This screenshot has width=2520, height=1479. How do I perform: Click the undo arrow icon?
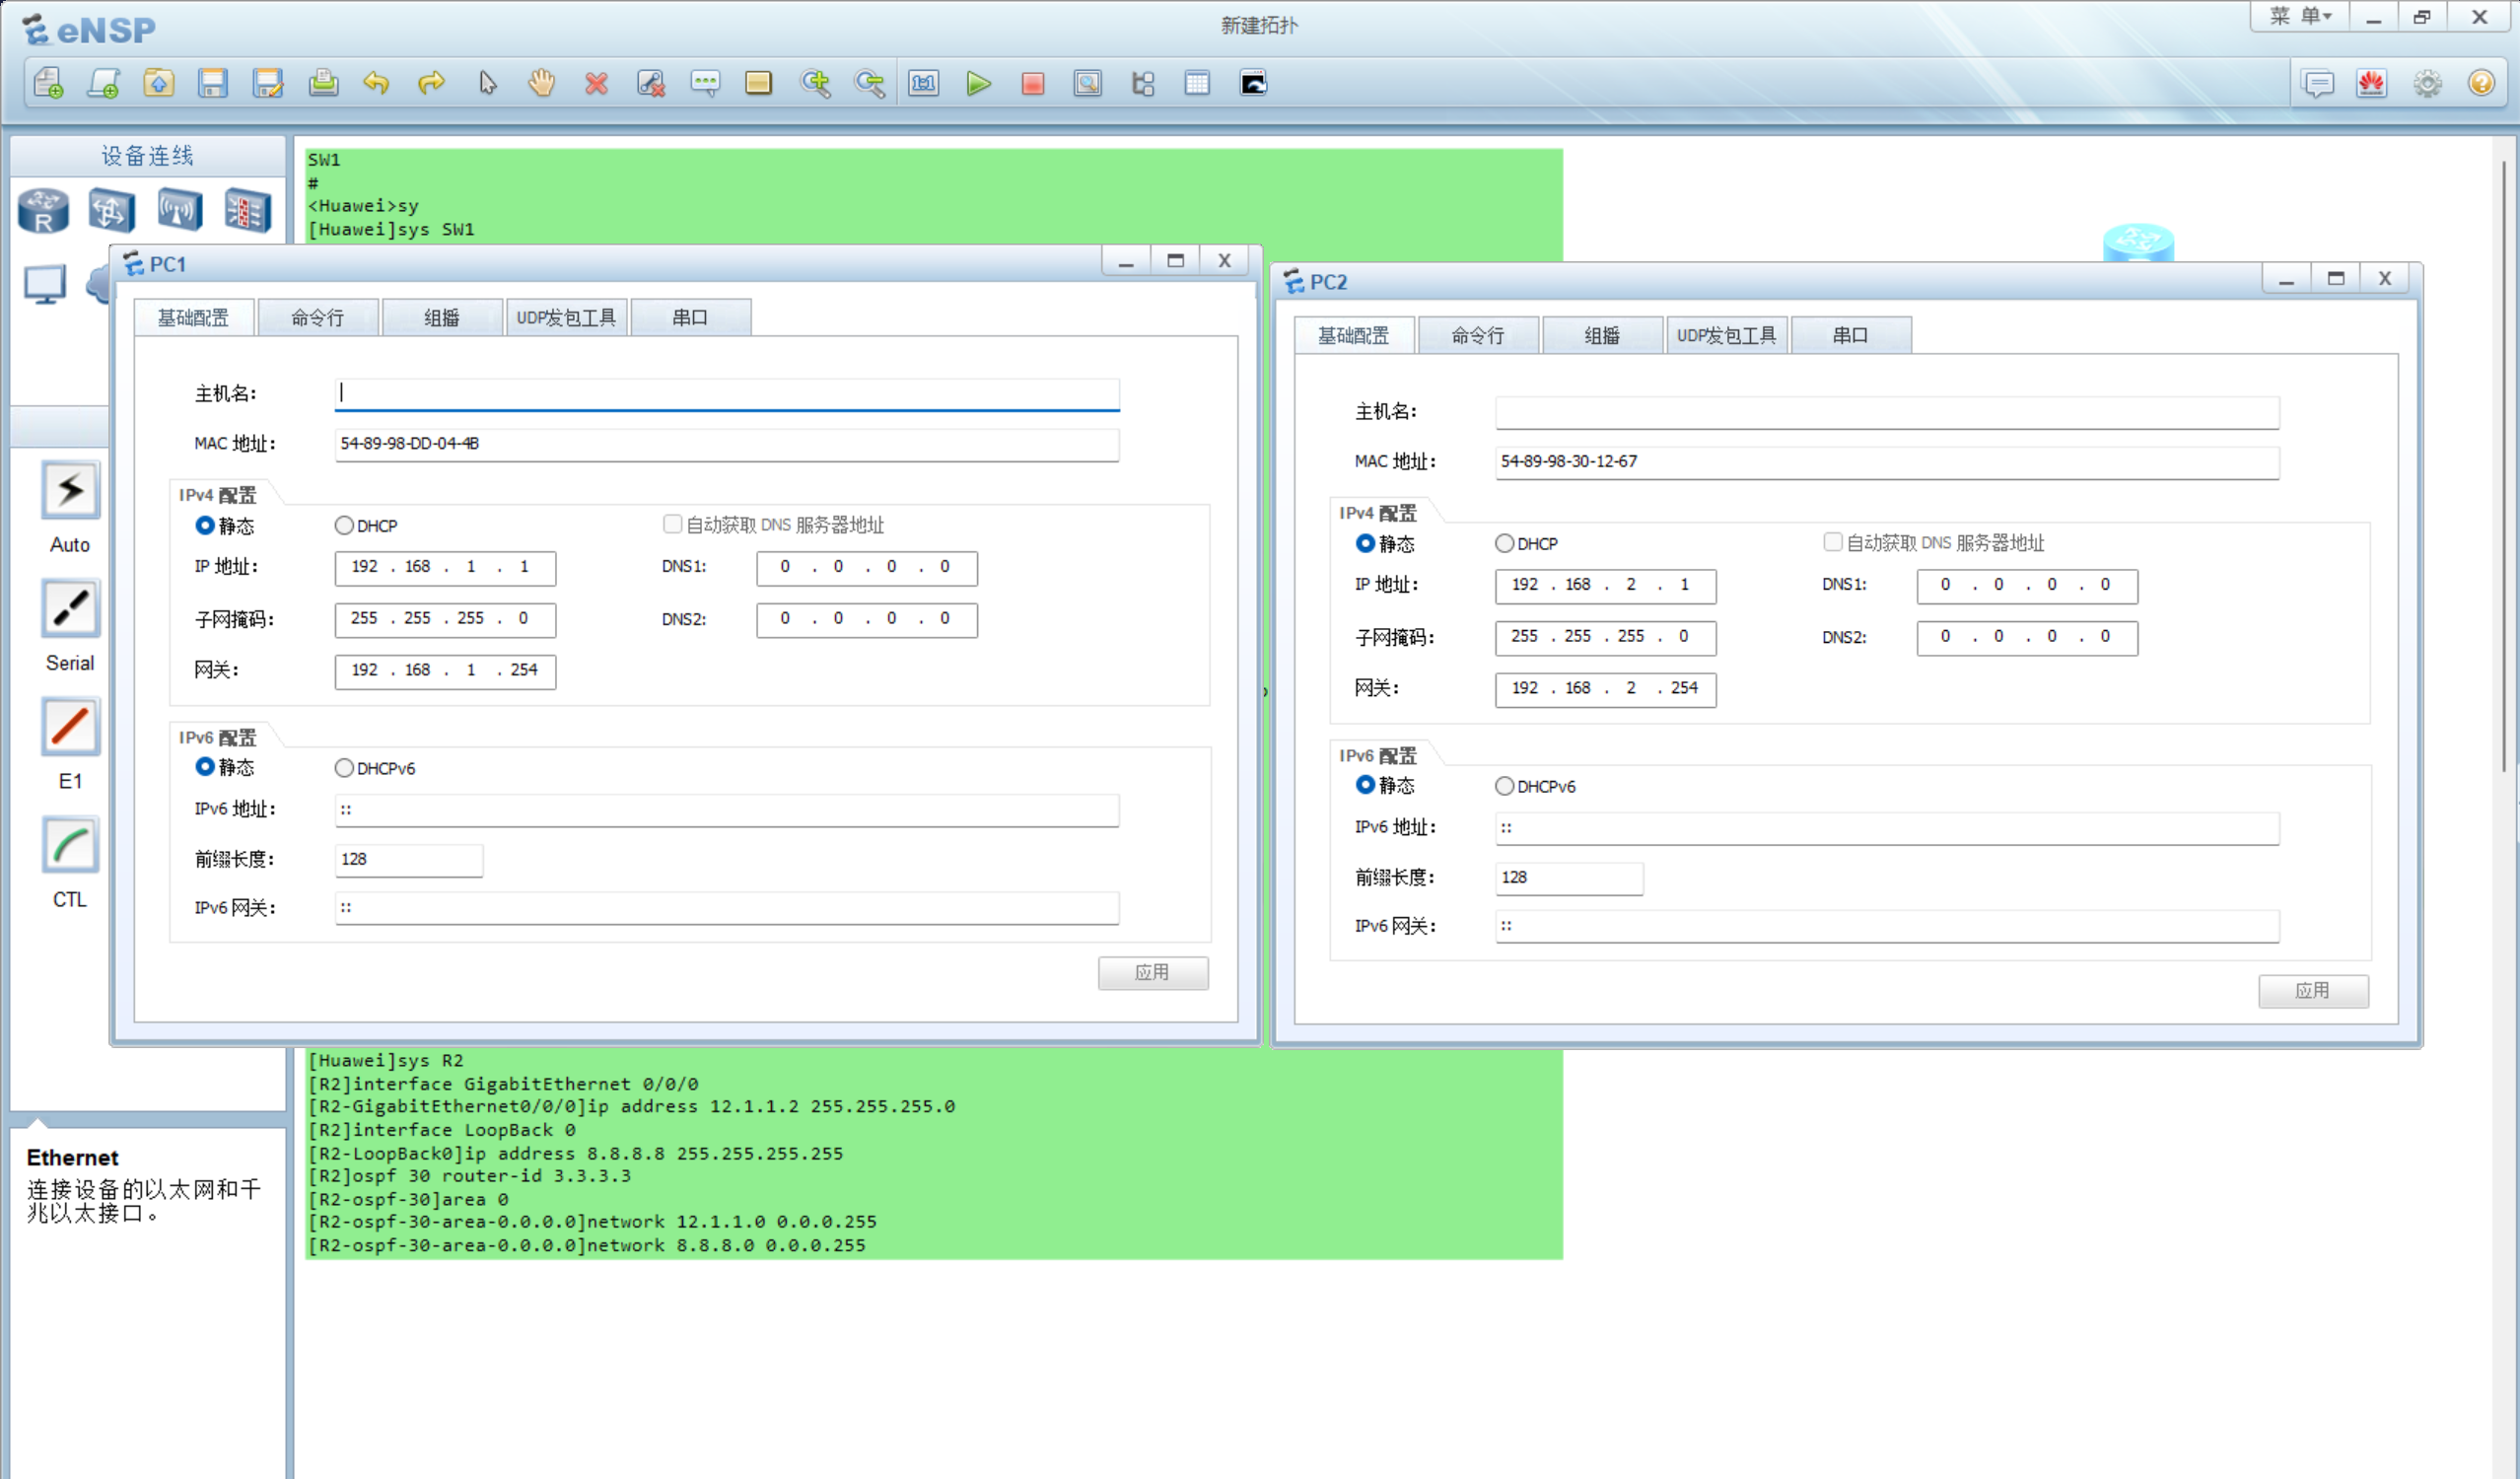point(376,83)
